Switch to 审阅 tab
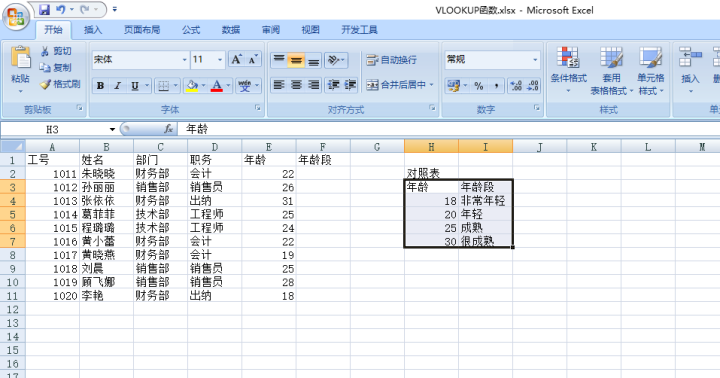Image resolution: width=720 pixels, height=378 pixels. click(271, 30)
